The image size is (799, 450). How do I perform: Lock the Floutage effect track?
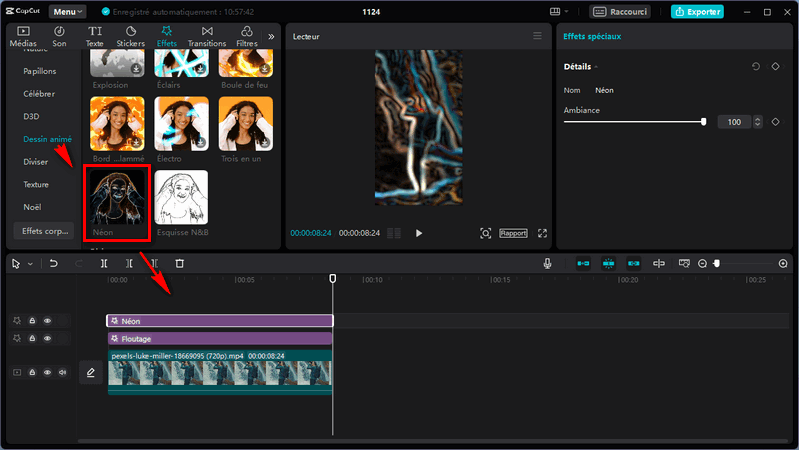tap(32, 338)
